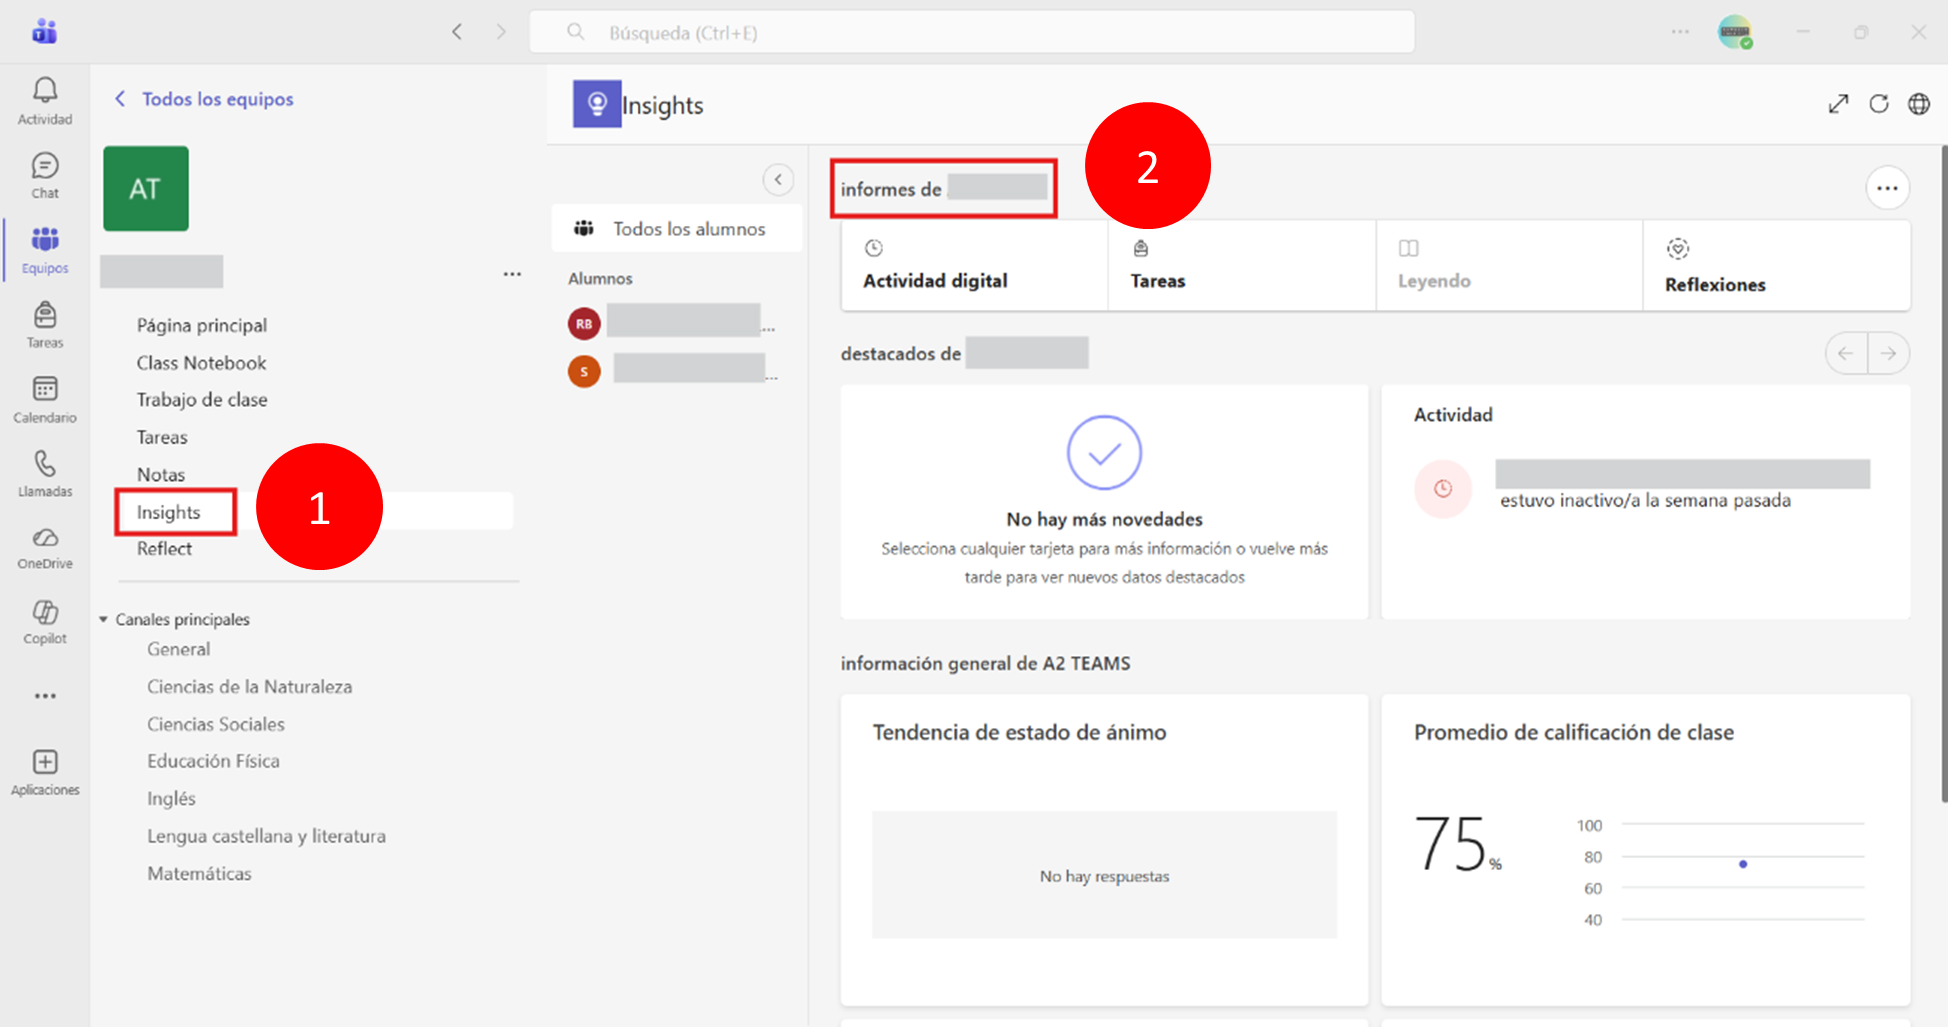Click the search box Búsqueda

point(971,32)
